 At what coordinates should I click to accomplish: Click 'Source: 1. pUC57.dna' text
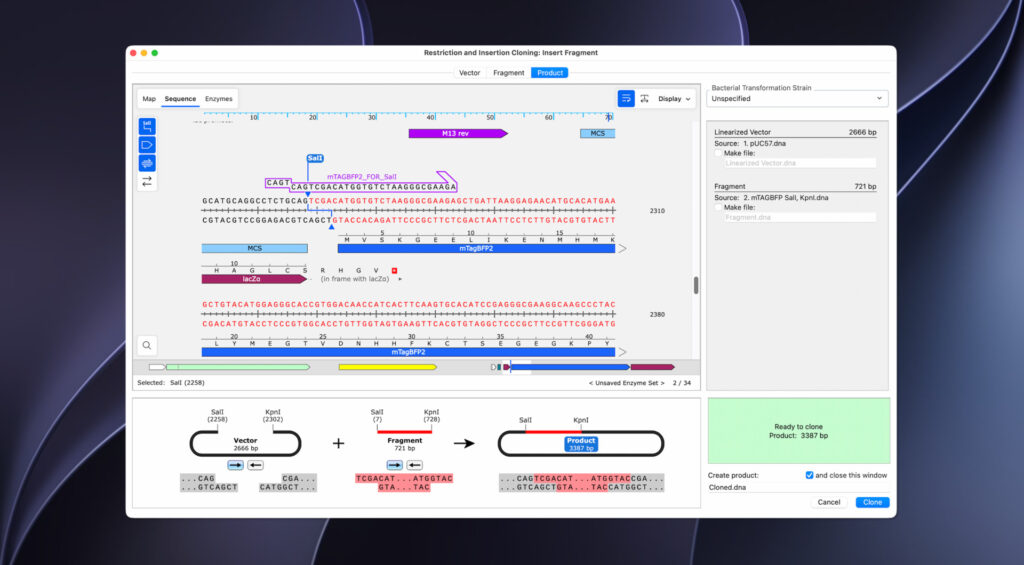pos(750,143)
